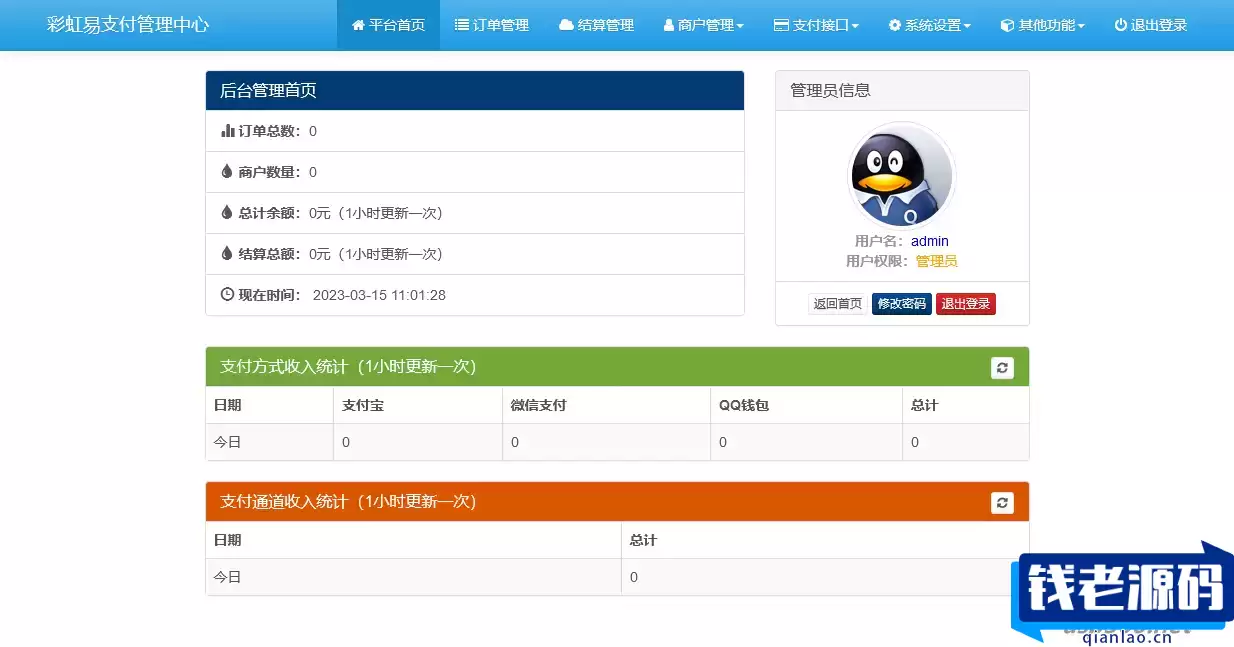Click the bar chart icon beside 订单总数
Viewport: 1234px width, 647px height.
pyautogui.click(x=227, y=131)
